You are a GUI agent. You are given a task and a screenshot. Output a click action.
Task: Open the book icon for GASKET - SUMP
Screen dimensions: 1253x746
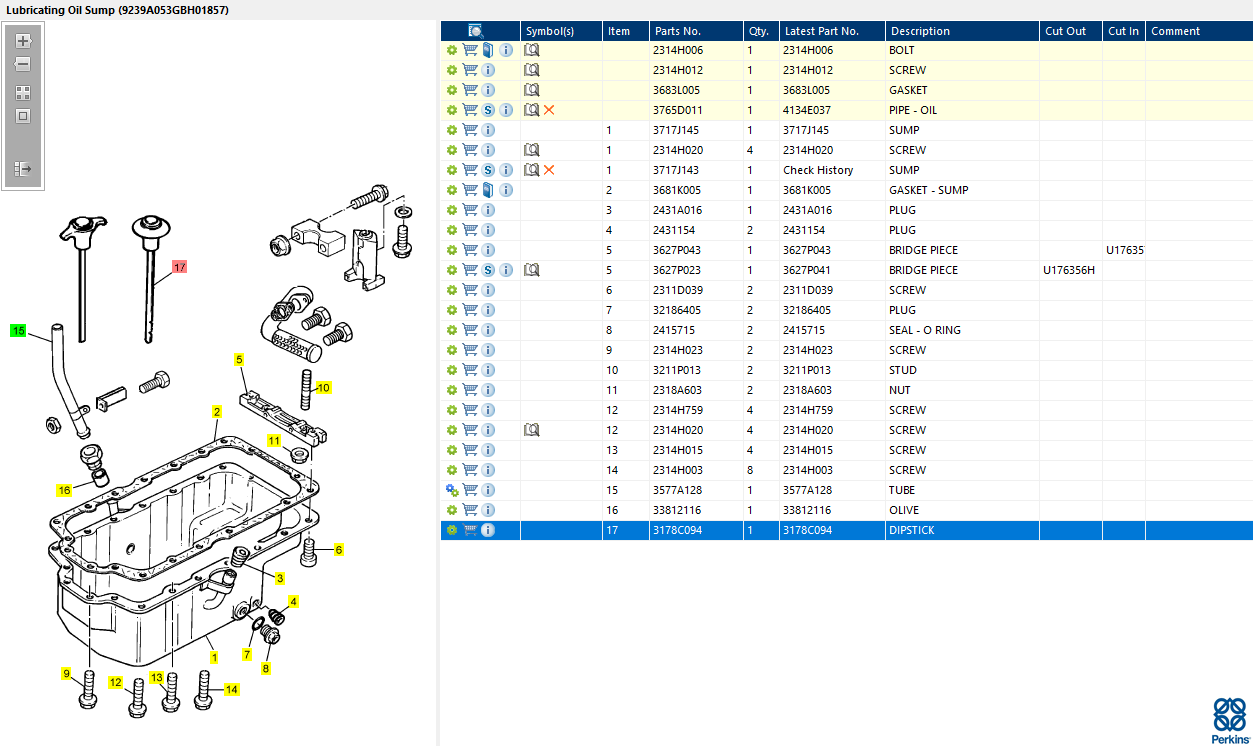point(488,190)
